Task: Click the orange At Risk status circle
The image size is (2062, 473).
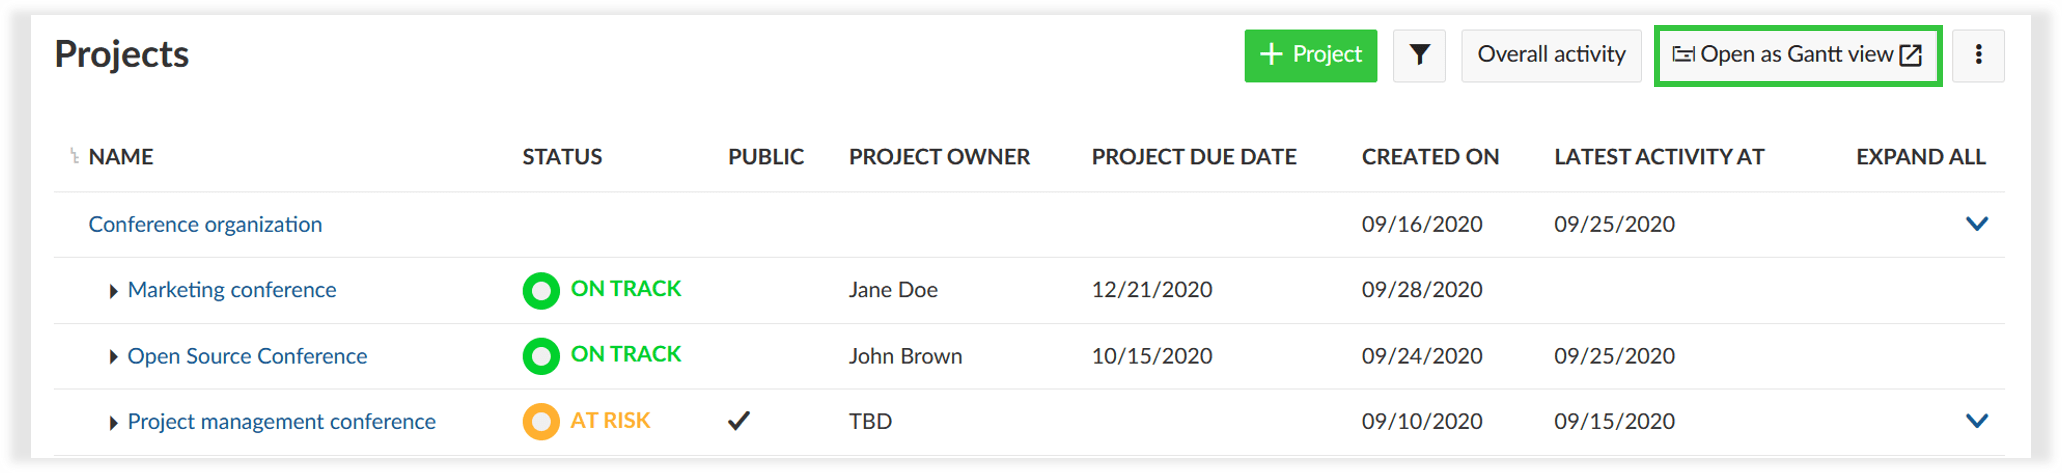Action: [541, 422]
